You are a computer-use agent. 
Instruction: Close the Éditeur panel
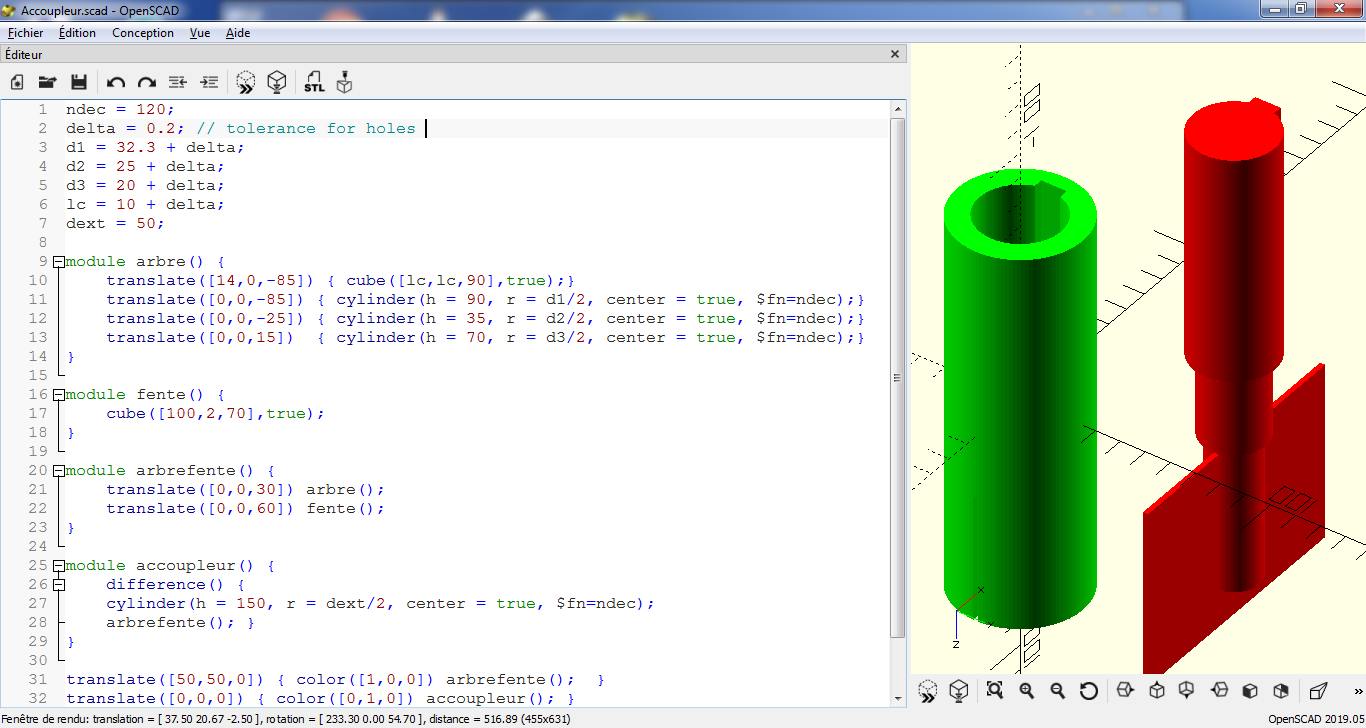click(x=896, y=54)
